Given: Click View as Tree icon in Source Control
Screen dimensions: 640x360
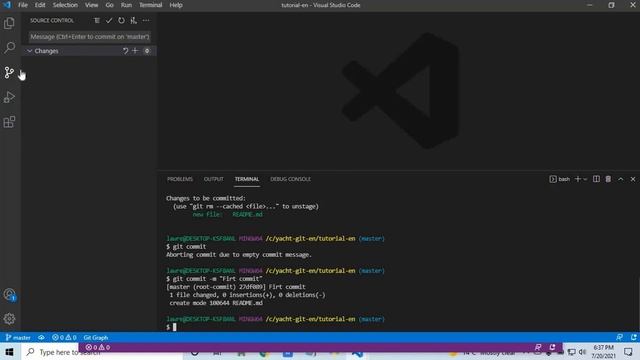Looking at the screenshot, I should coord(97,20).
